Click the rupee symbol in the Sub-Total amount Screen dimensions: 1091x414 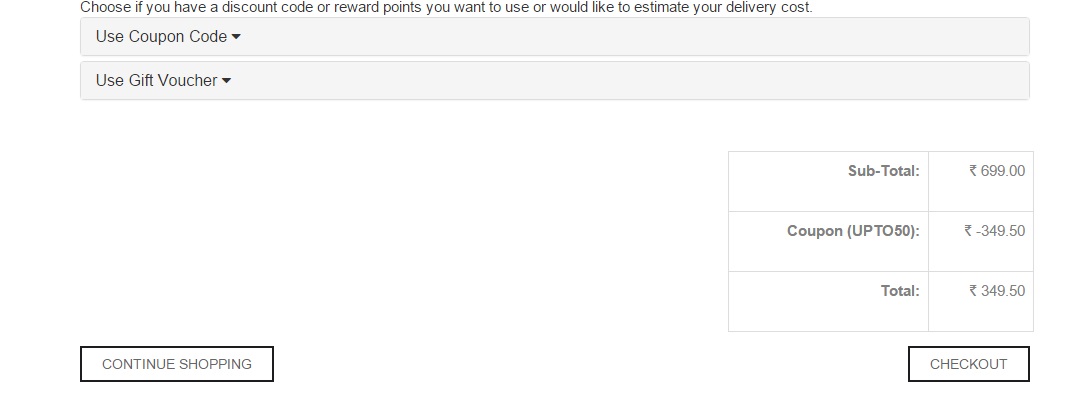973,171
